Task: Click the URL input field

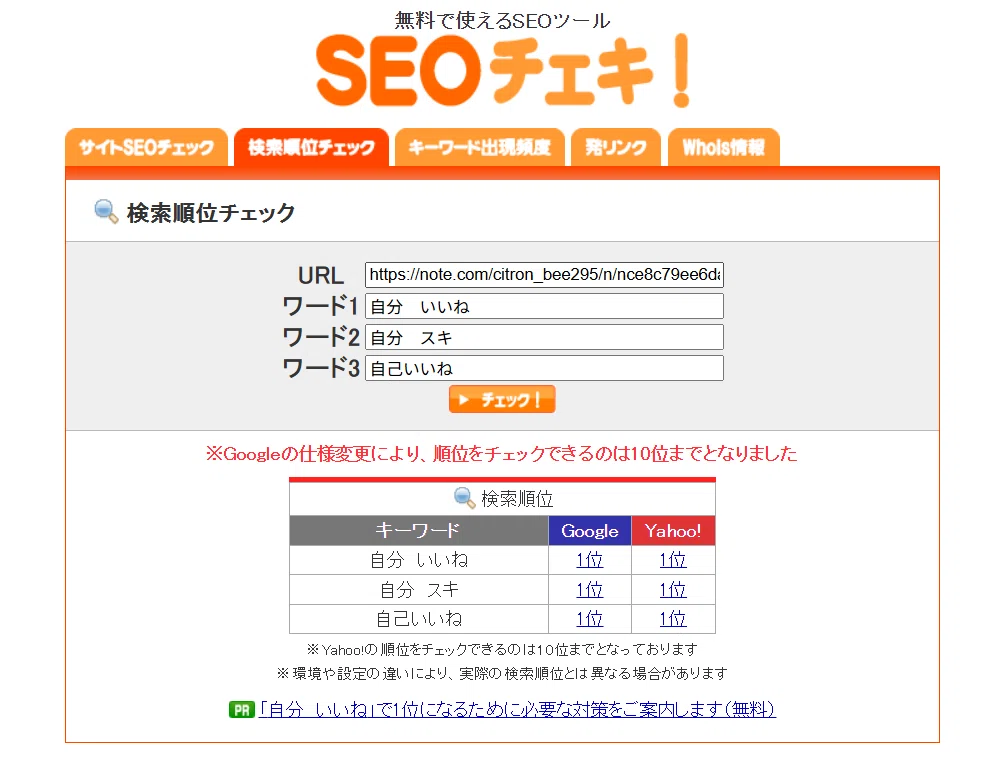Action: [x=544, y=275]
